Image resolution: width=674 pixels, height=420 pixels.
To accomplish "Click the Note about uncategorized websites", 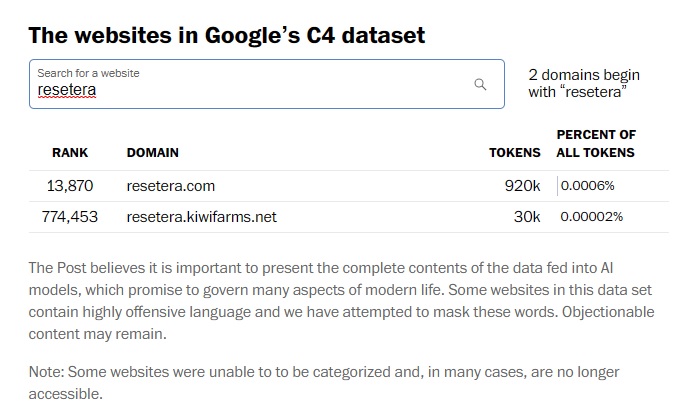I will [324, 383].
